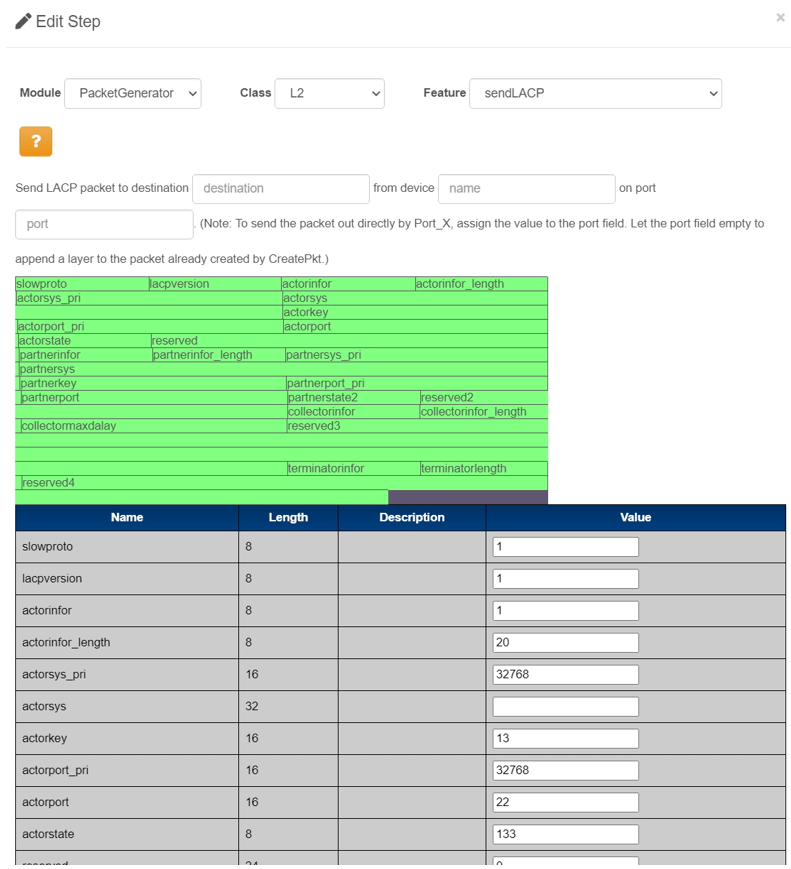Viewport: 791px width, 869px height.
Task: Select the partnersys cell in packet diagram
Action: coord(283,369)
